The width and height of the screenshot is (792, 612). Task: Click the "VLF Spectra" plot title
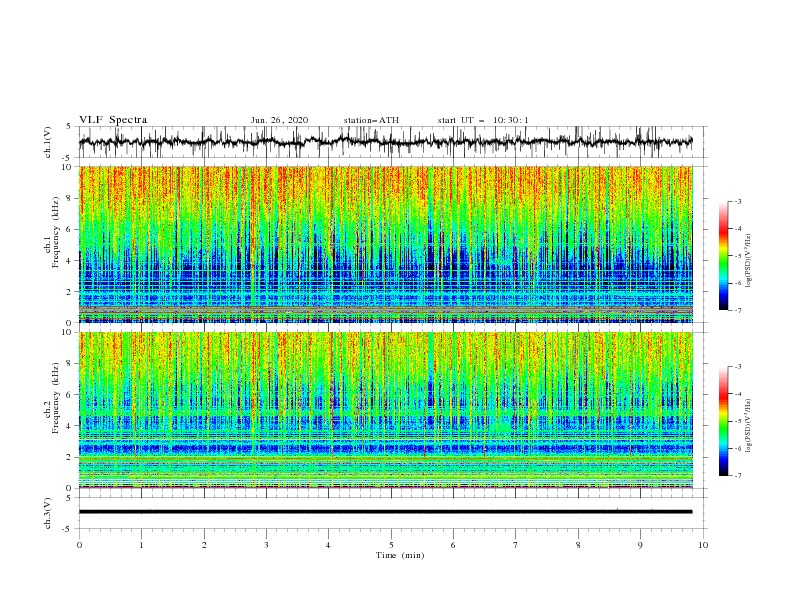pyautogui.click(x=113, y=120)
